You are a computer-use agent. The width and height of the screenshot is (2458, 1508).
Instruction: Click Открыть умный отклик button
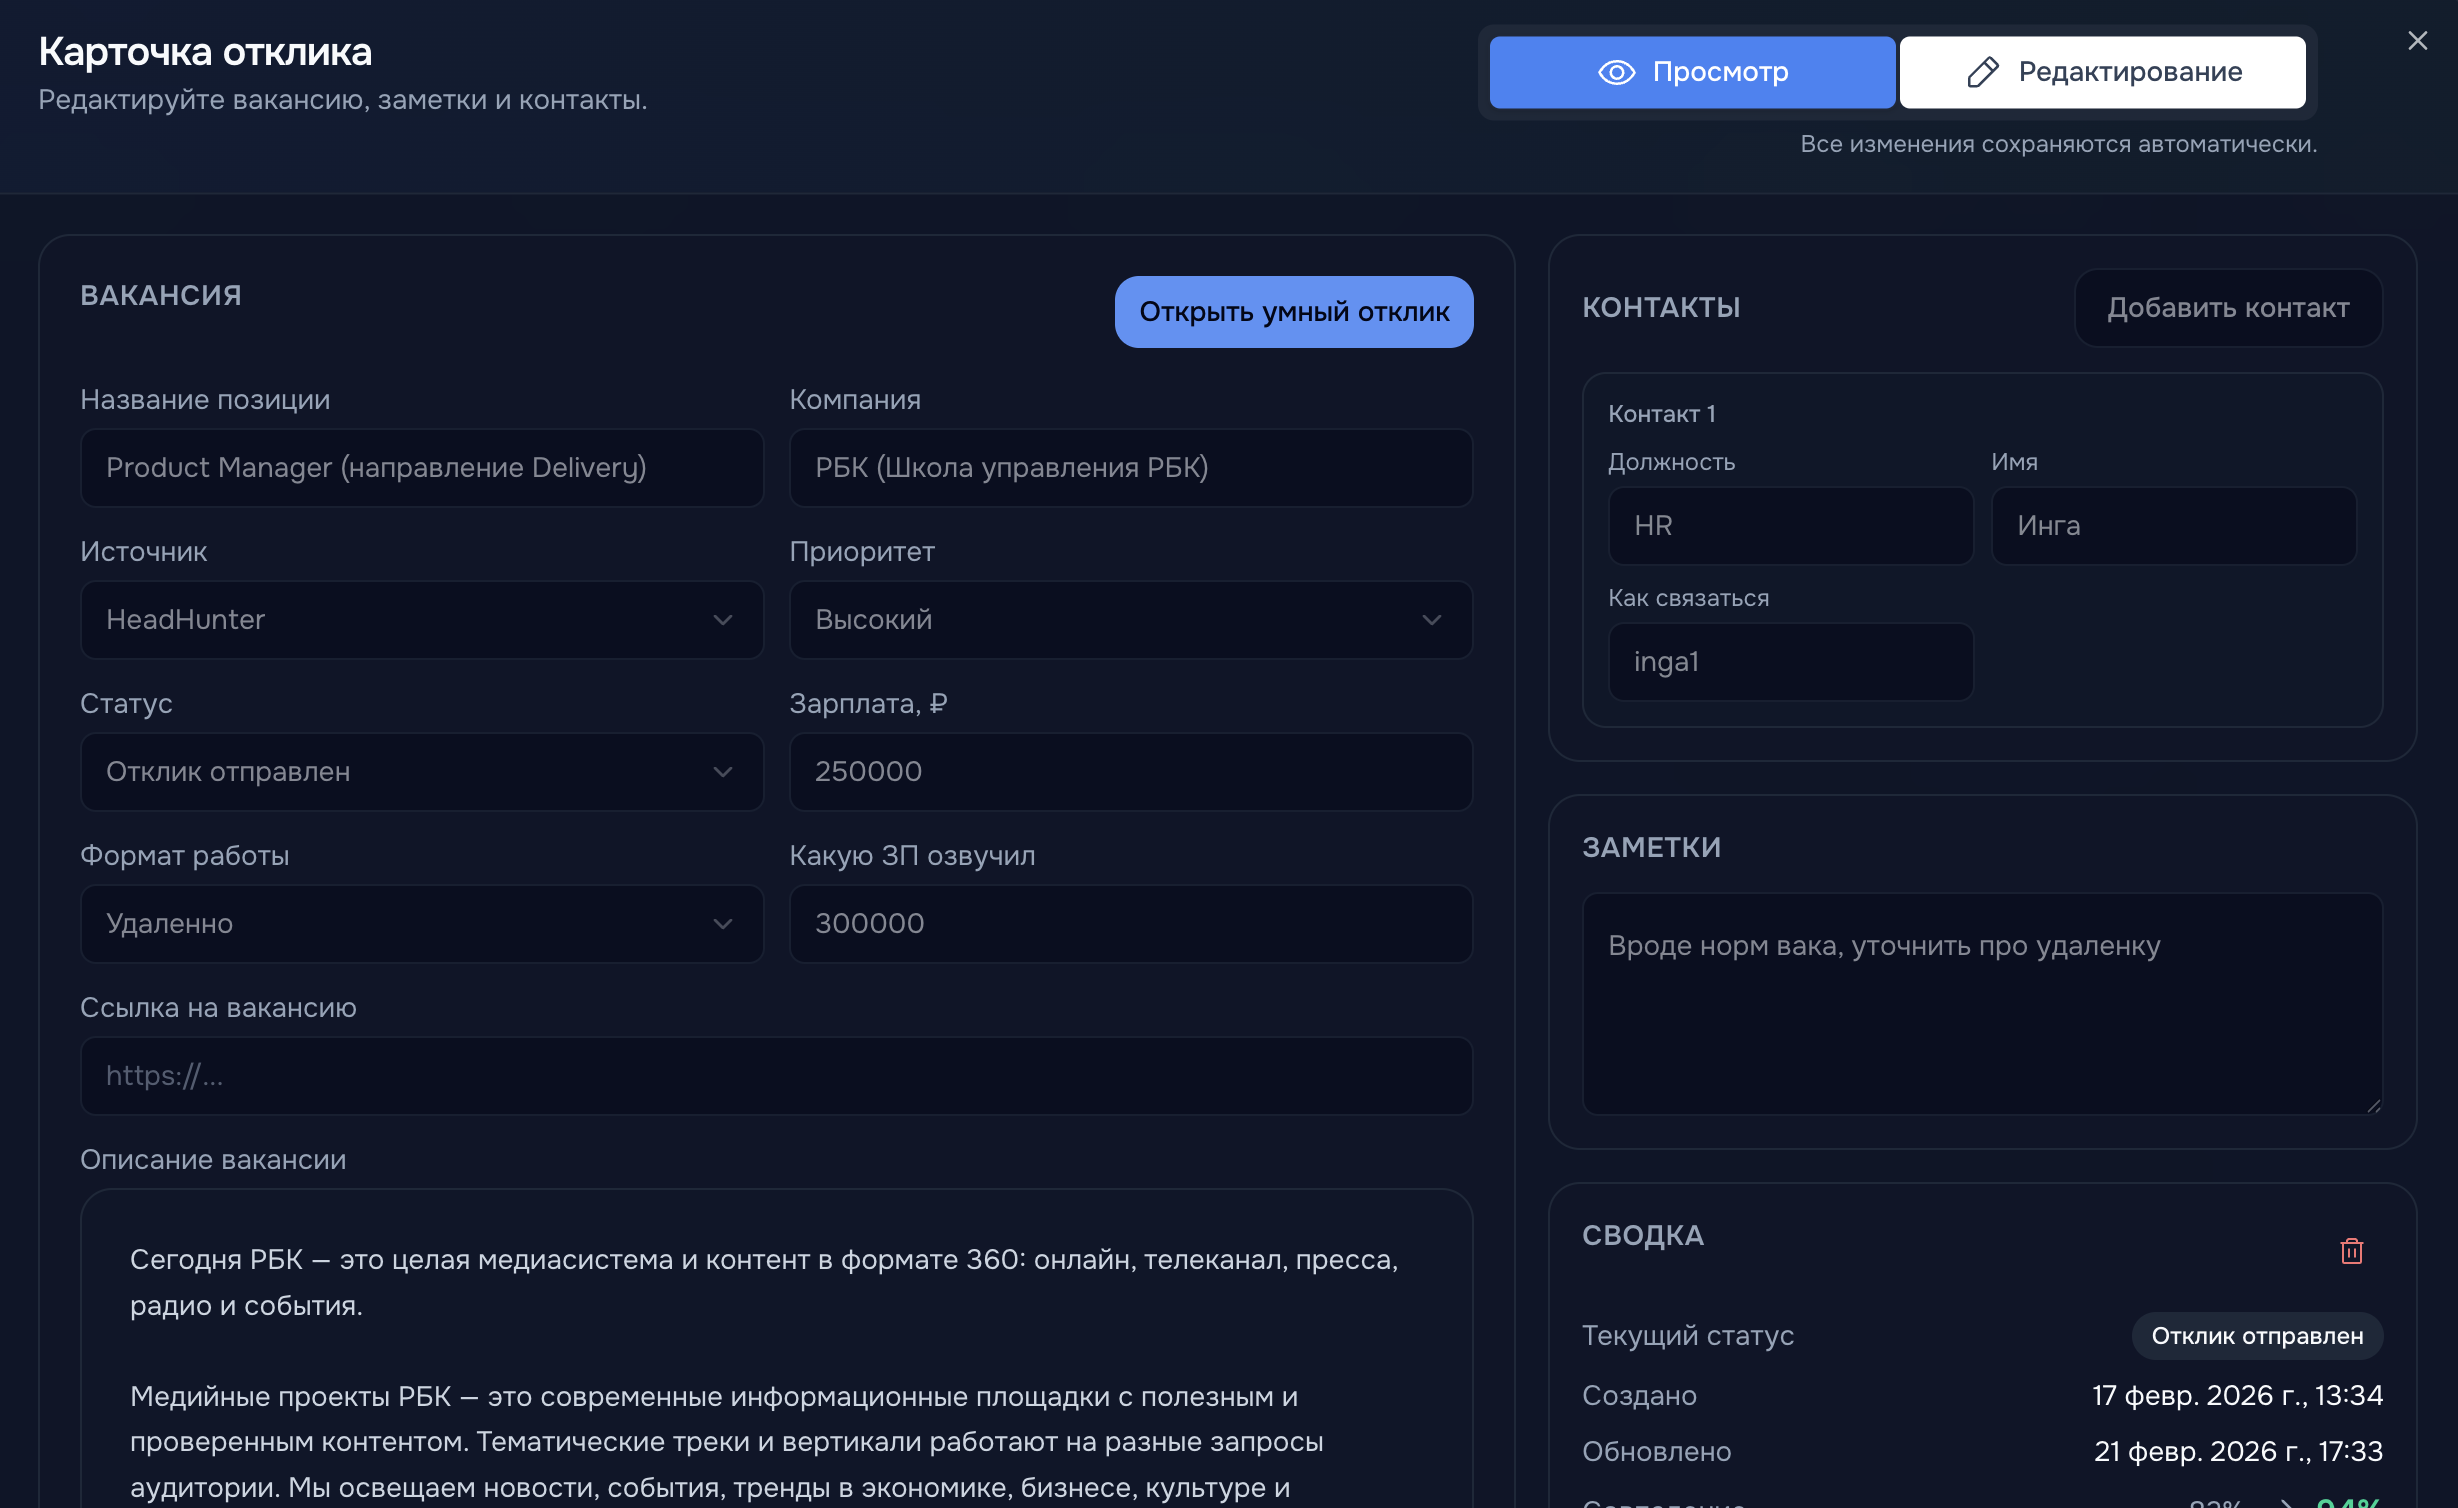(x=1293, y=312)
